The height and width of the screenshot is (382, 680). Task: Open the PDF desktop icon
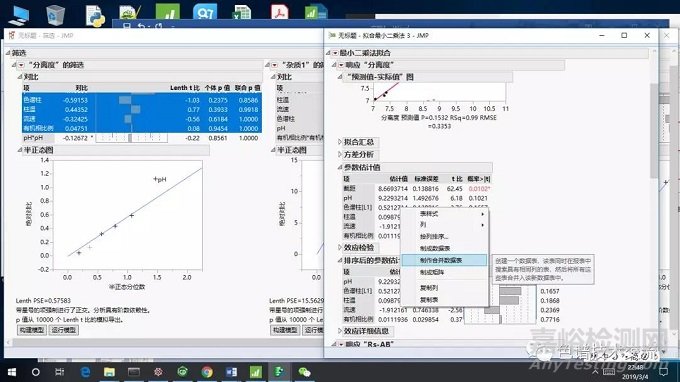click(x=280, y=12)
